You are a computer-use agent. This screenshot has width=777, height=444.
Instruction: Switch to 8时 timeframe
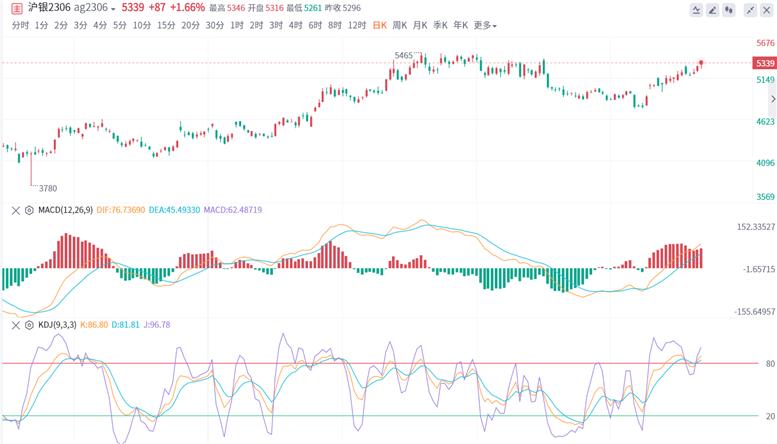(x=334, y=25)
